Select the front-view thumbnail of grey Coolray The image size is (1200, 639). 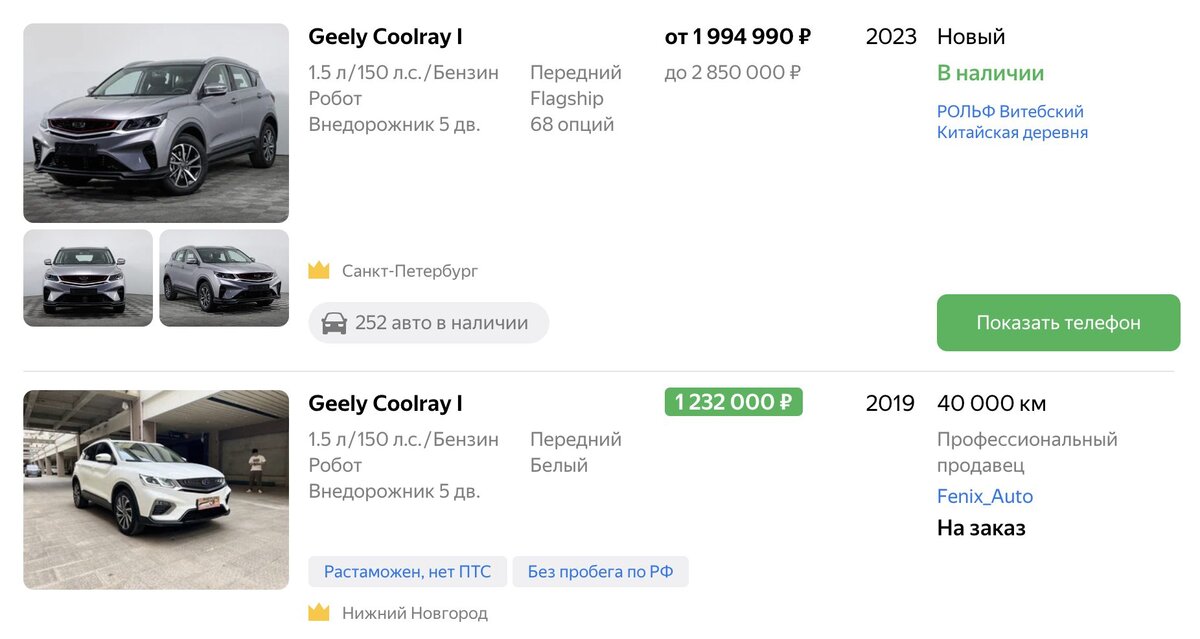88,278
